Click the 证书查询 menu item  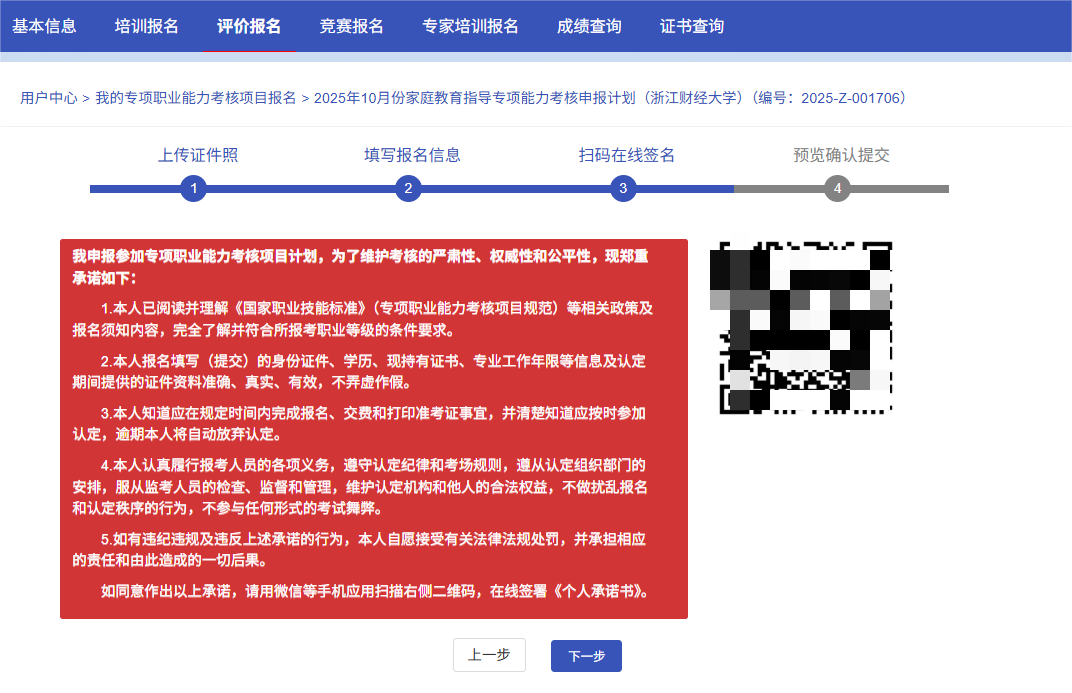click(x=692, y=26)
